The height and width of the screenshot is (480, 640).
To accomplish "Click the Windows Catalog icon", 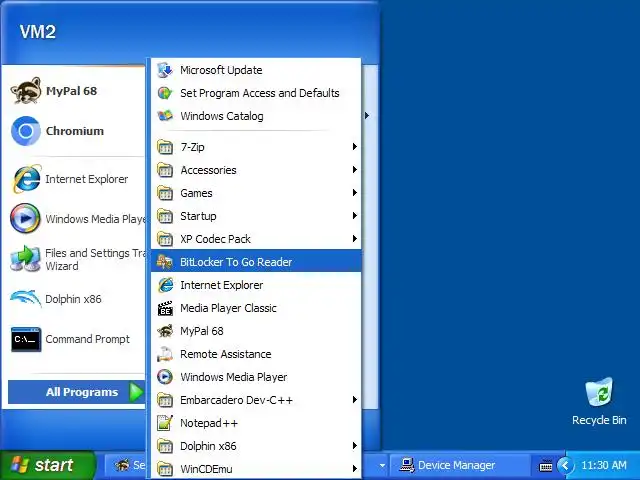I will pyautogui.click(x=165, y=116).
